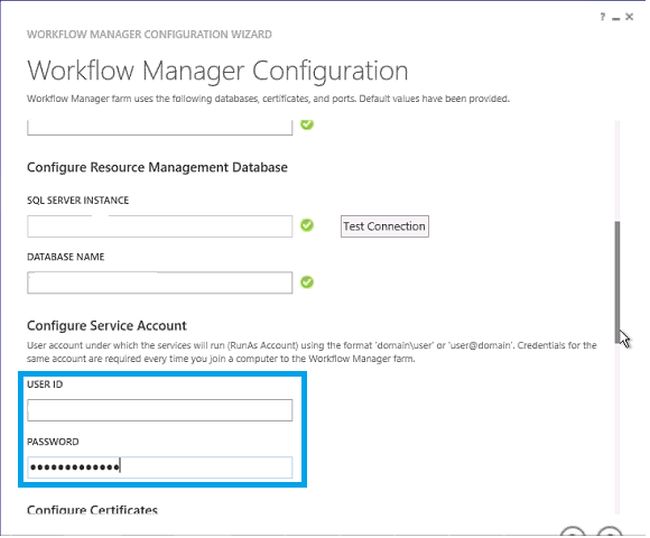Click the Test Connection button

[x=384, y=226]
